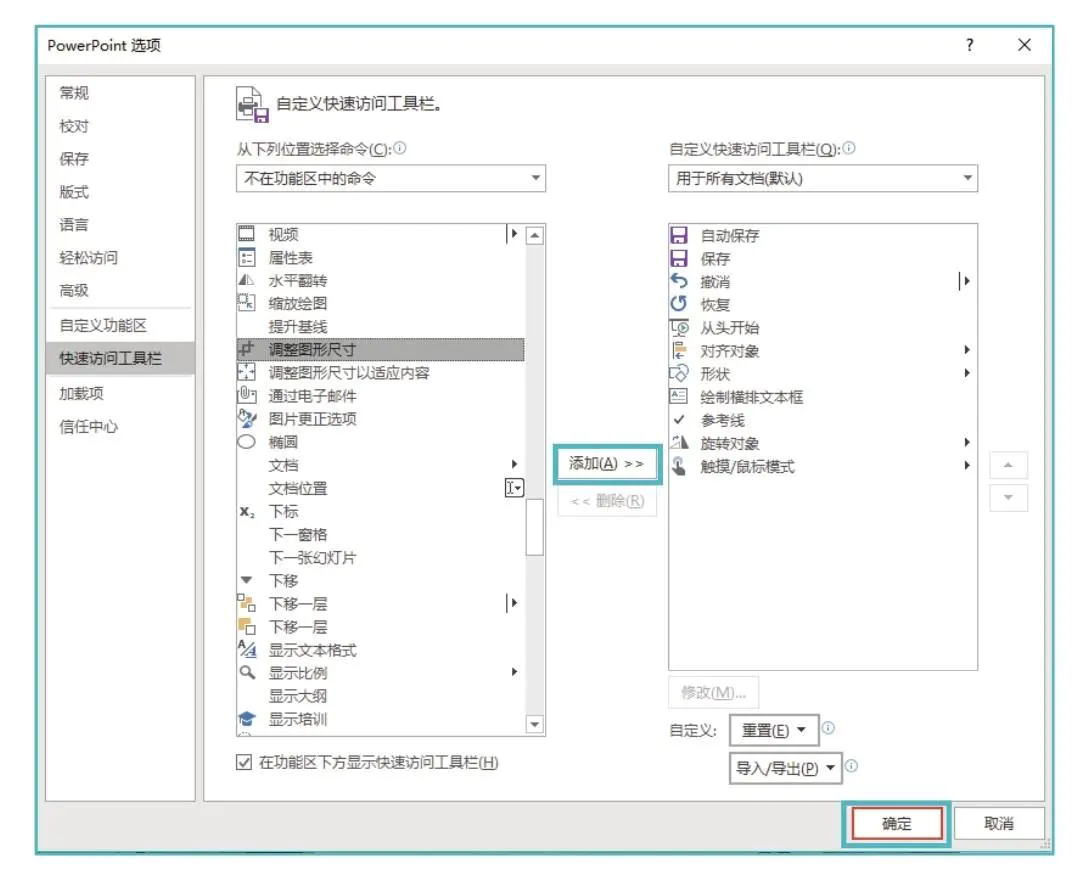Expand the 对齐对象 submenu arrow

click(x=967, y=349)
